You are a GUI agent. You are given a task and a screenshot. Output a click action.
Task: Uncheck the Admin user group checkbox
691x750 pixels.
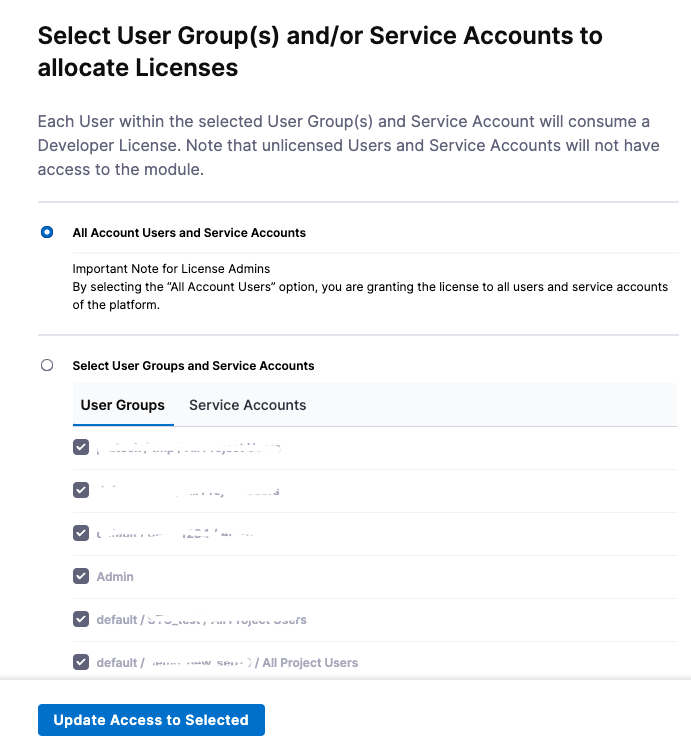(x=81, y=576)
